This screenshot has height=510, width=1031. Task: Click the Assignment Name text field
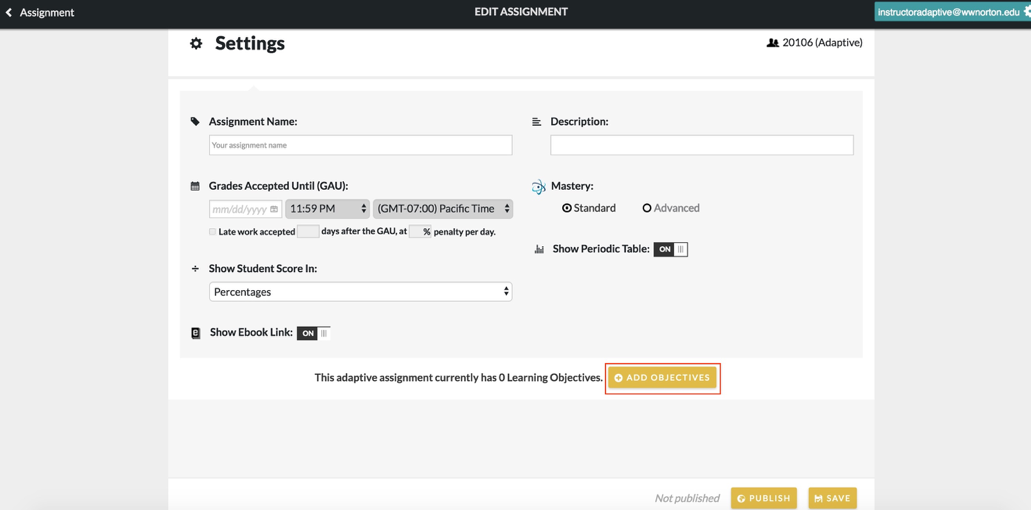tap(360, 145)
